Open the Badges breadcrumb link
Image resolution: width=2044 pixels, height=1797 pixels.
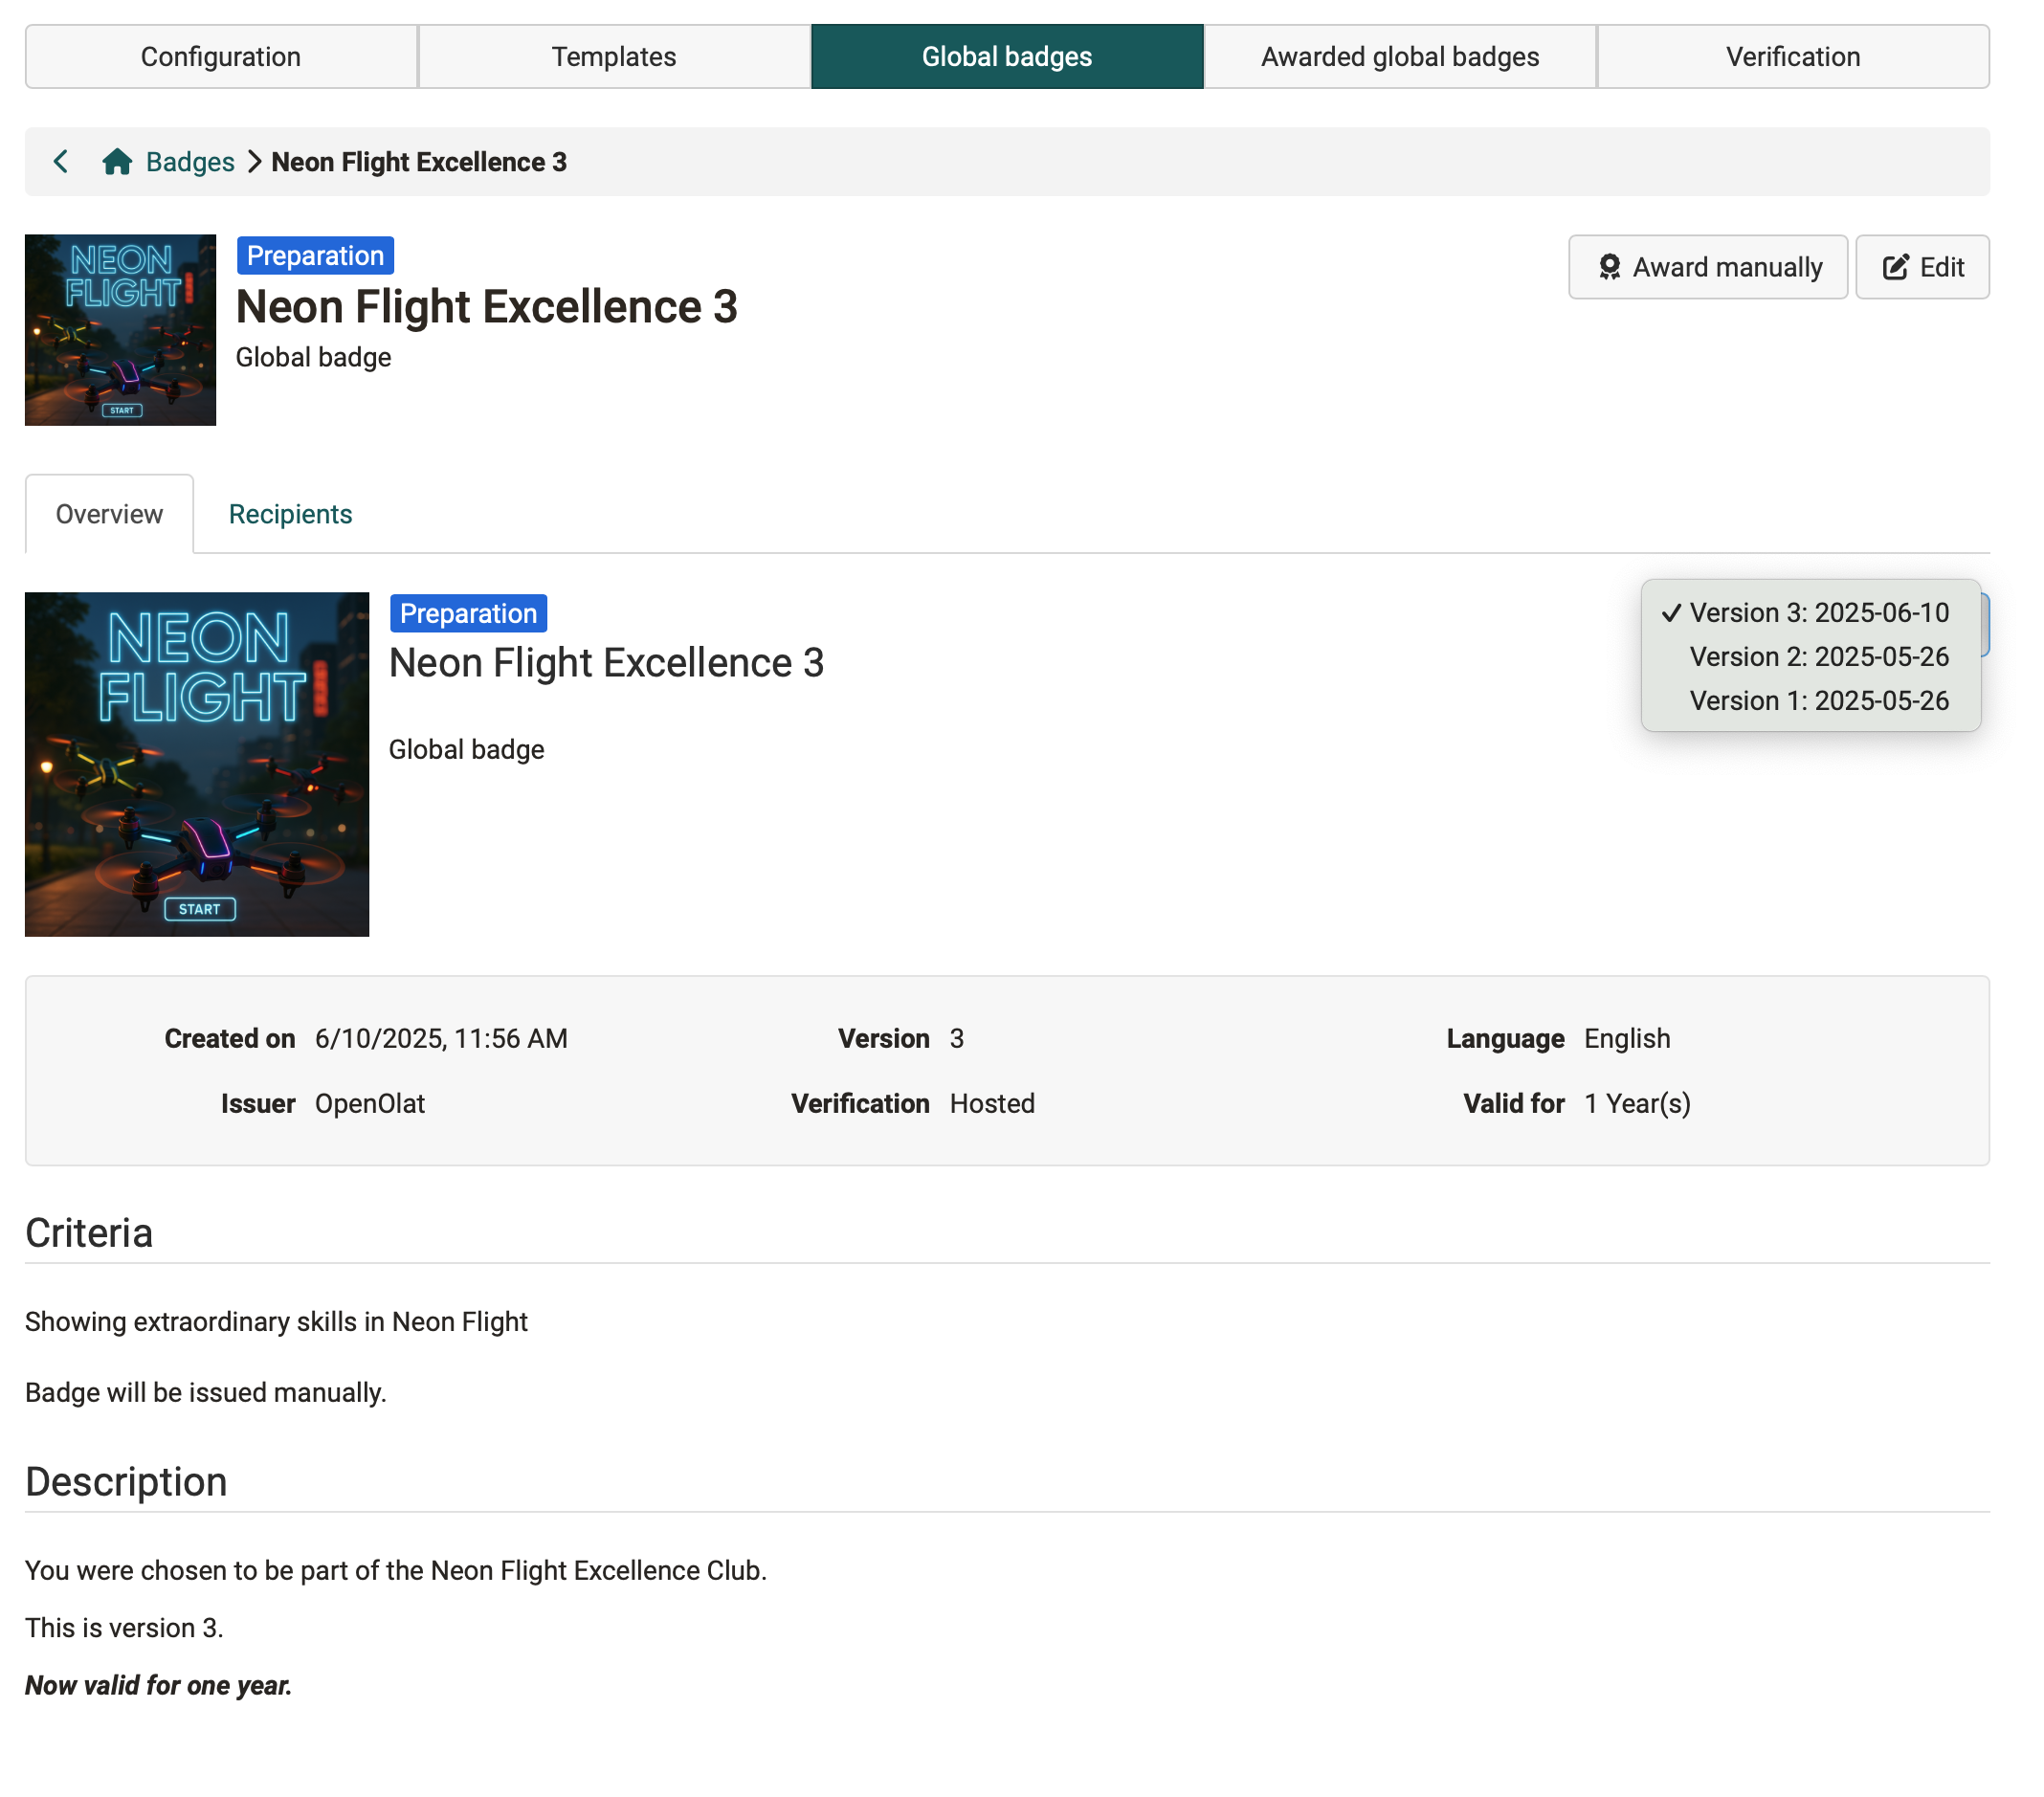pyautogui.click(x=189, y=161)
